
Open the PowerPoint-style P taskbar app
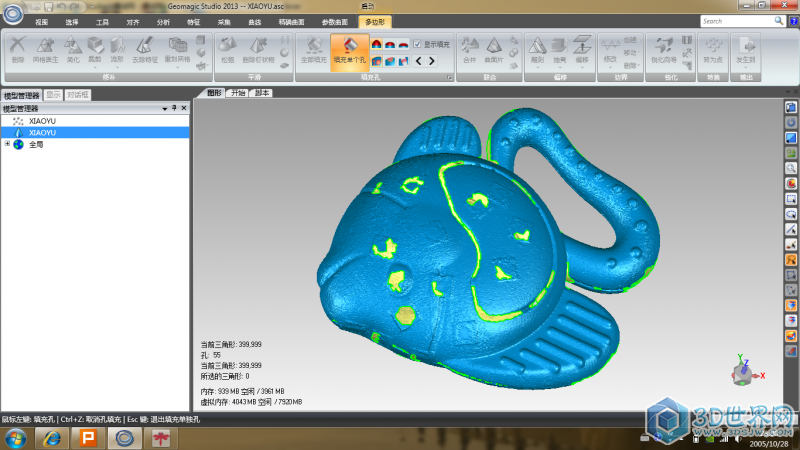tap(88, 438)
